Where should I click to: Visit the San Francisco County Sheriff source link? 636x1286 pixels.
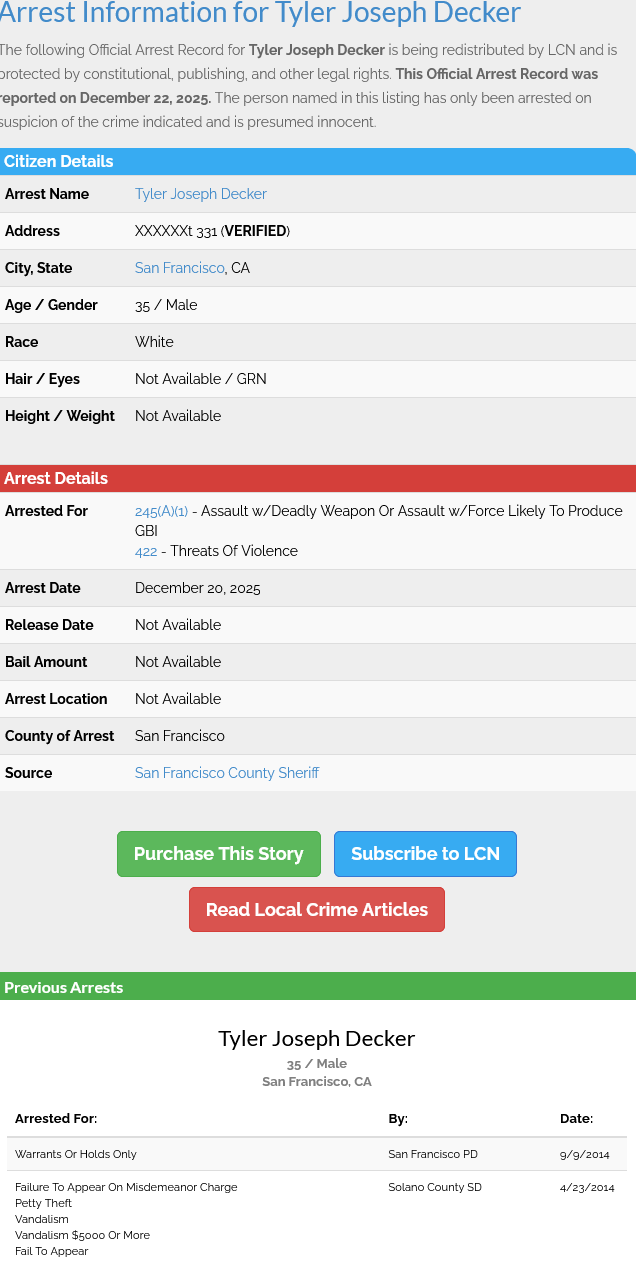point(227,773)
